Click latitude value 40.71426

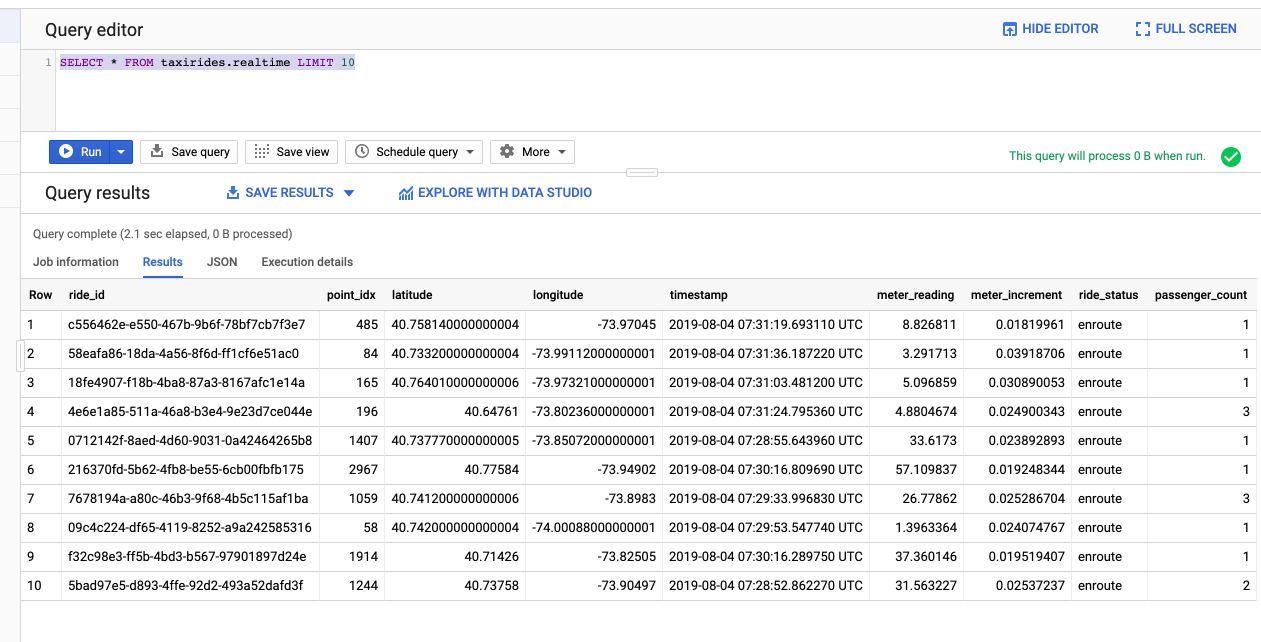(x=493, y=556)
